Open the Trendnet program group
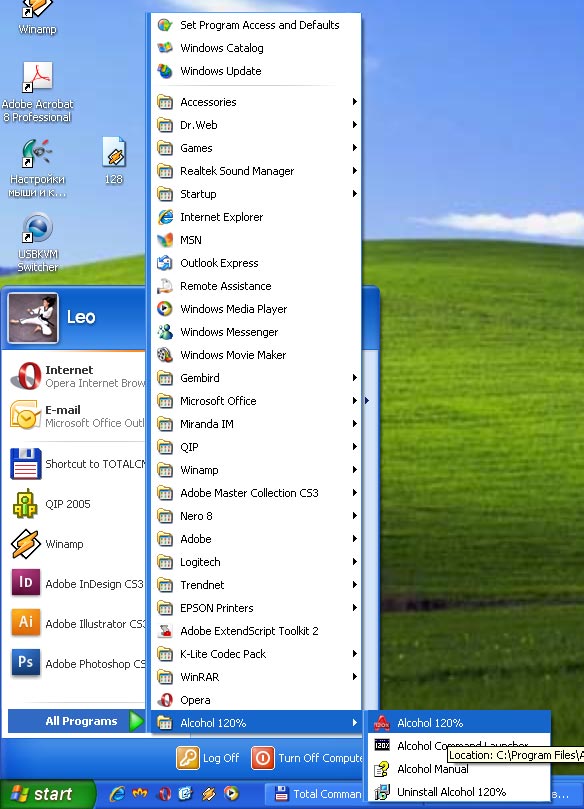Viewport: 584px width, 809px height. pos(256,585)
